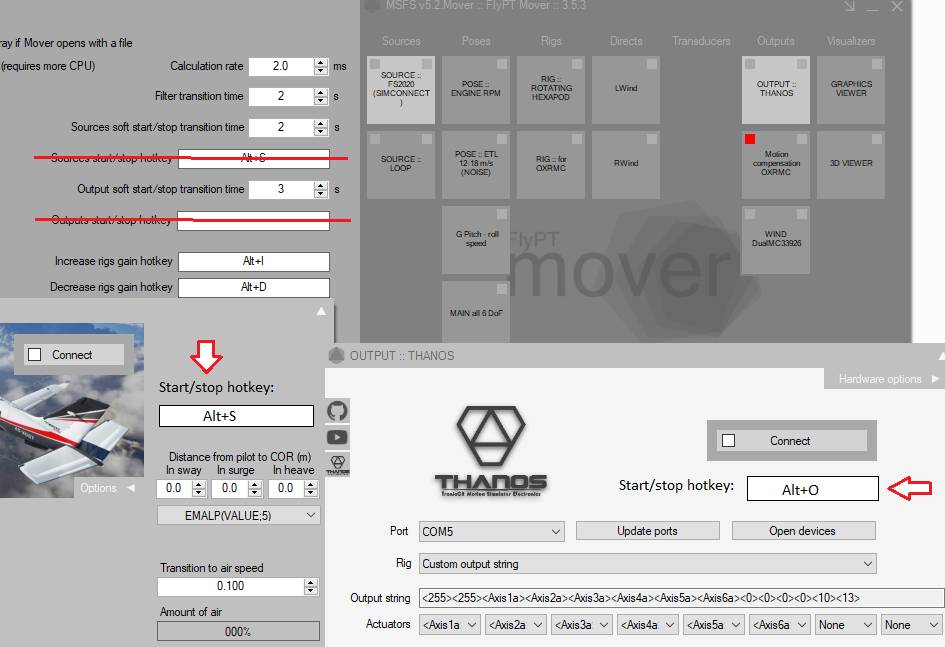This screenshot has width=945, height=647.
Task: Collapse the Options panel arrow
Action: [x=131, y=488]
